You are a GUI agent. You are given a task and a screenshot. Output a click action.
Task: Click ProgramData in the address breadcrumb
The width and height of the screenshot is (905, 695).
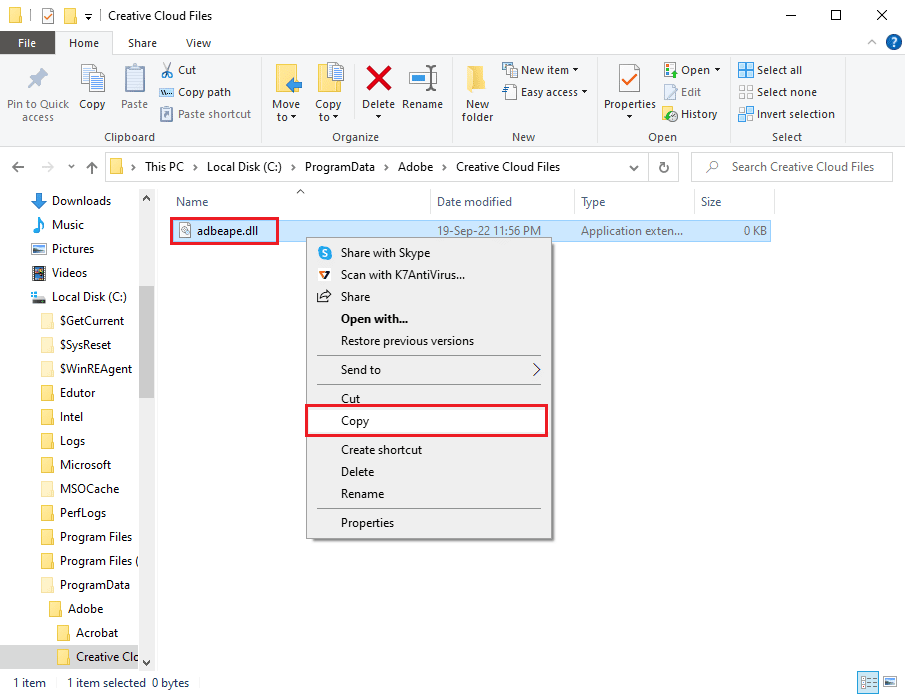coord(339,167)
